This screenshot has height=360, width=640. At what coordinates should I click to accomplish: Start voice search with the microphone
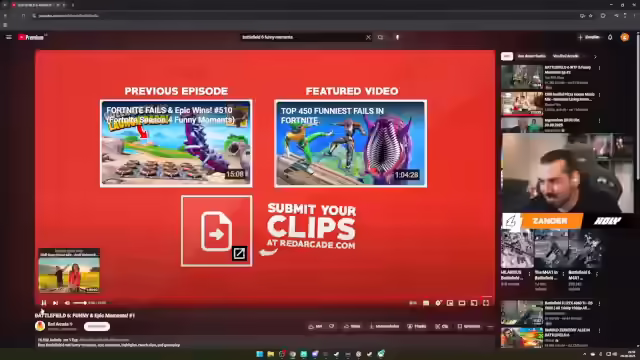pyautogui.click(x=397, y=37)
